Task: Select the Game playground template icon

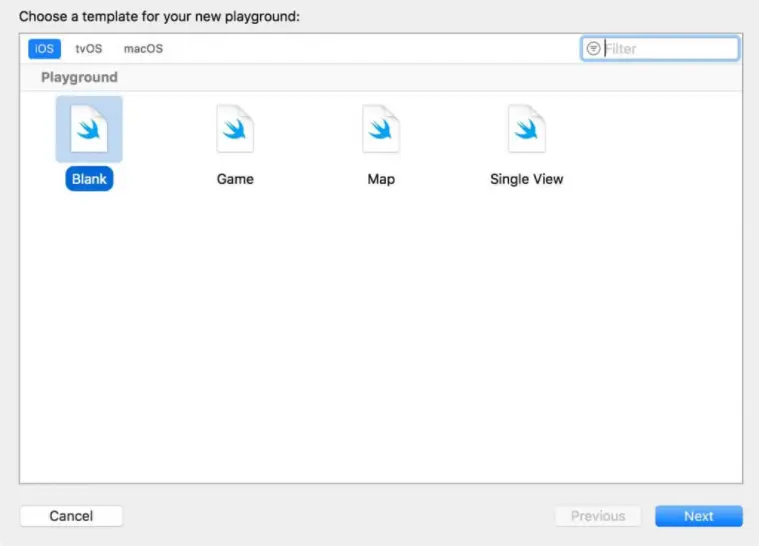Action: (x=235, y=129)
